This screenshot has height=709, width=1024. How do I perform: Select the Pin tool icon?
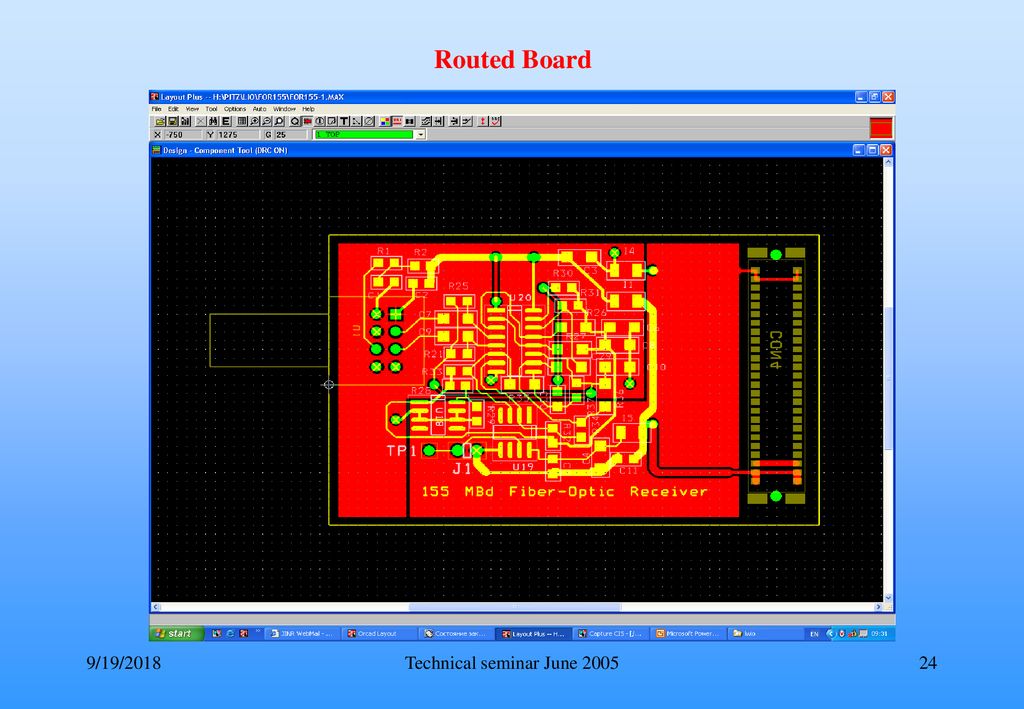(319, 121)
